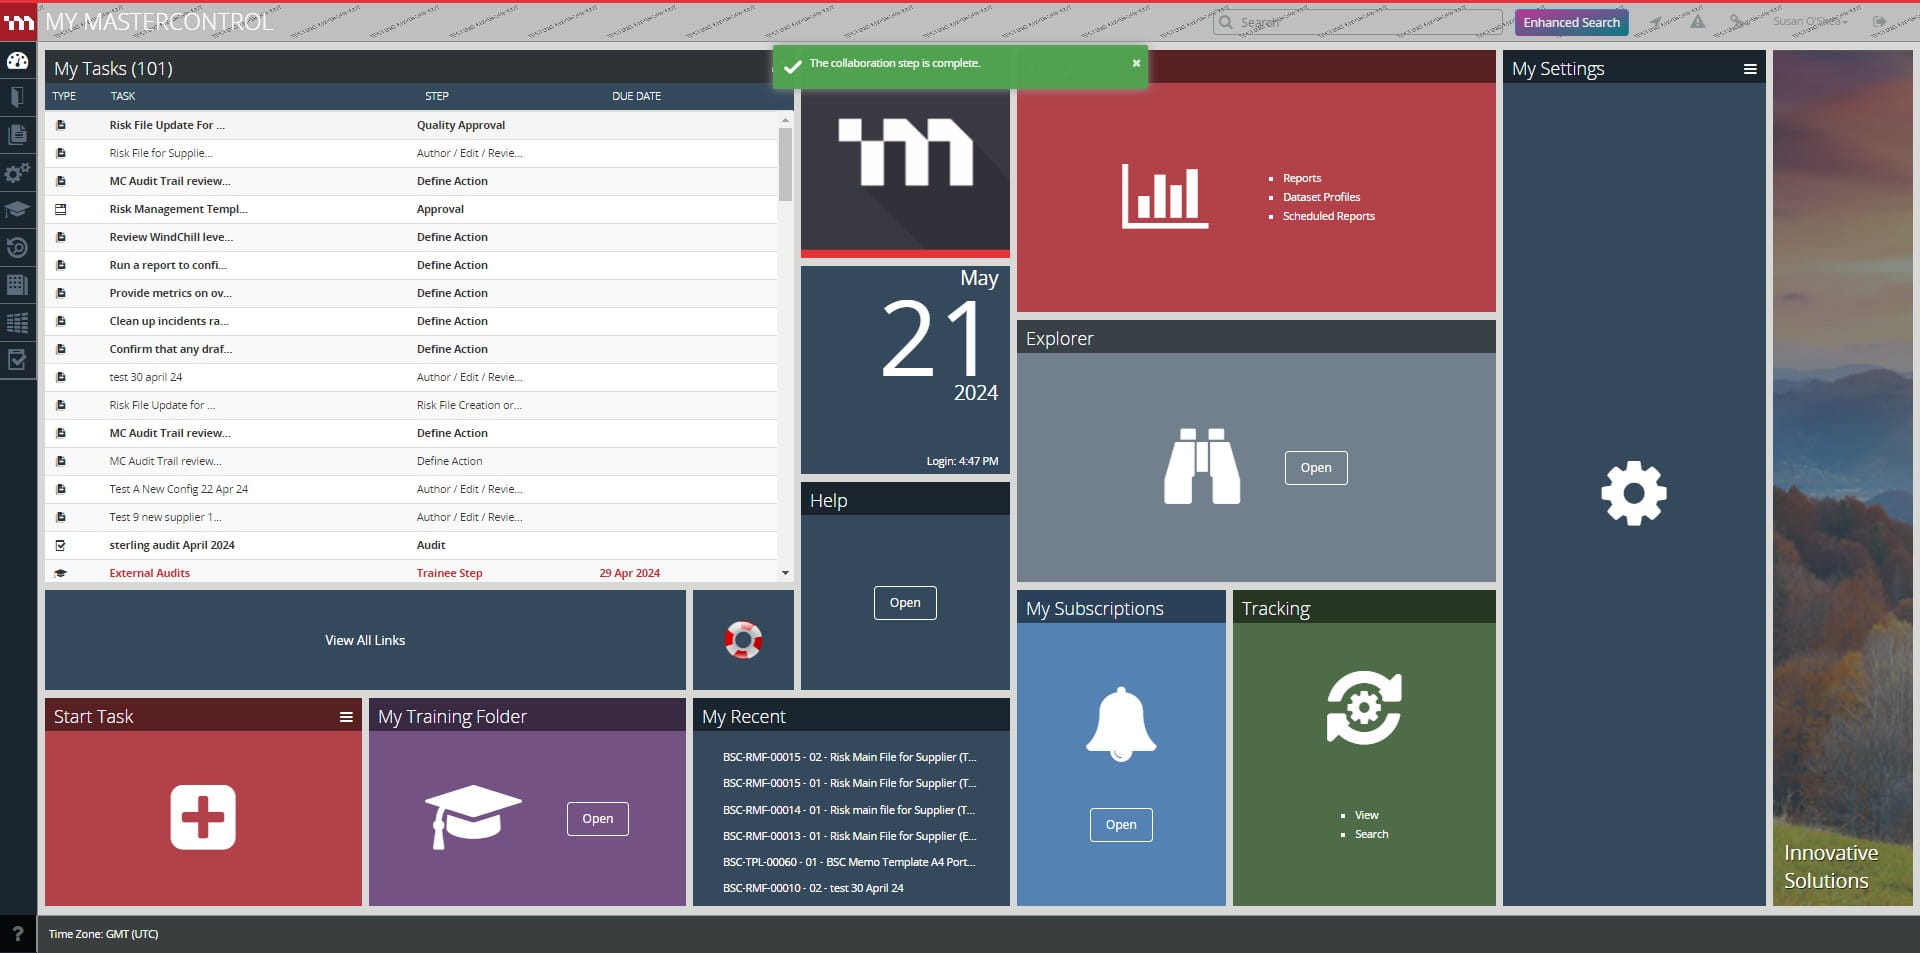Select the Documents icon in the sidebar
This screenshot has height=953, width=1920.
point(17,134)
